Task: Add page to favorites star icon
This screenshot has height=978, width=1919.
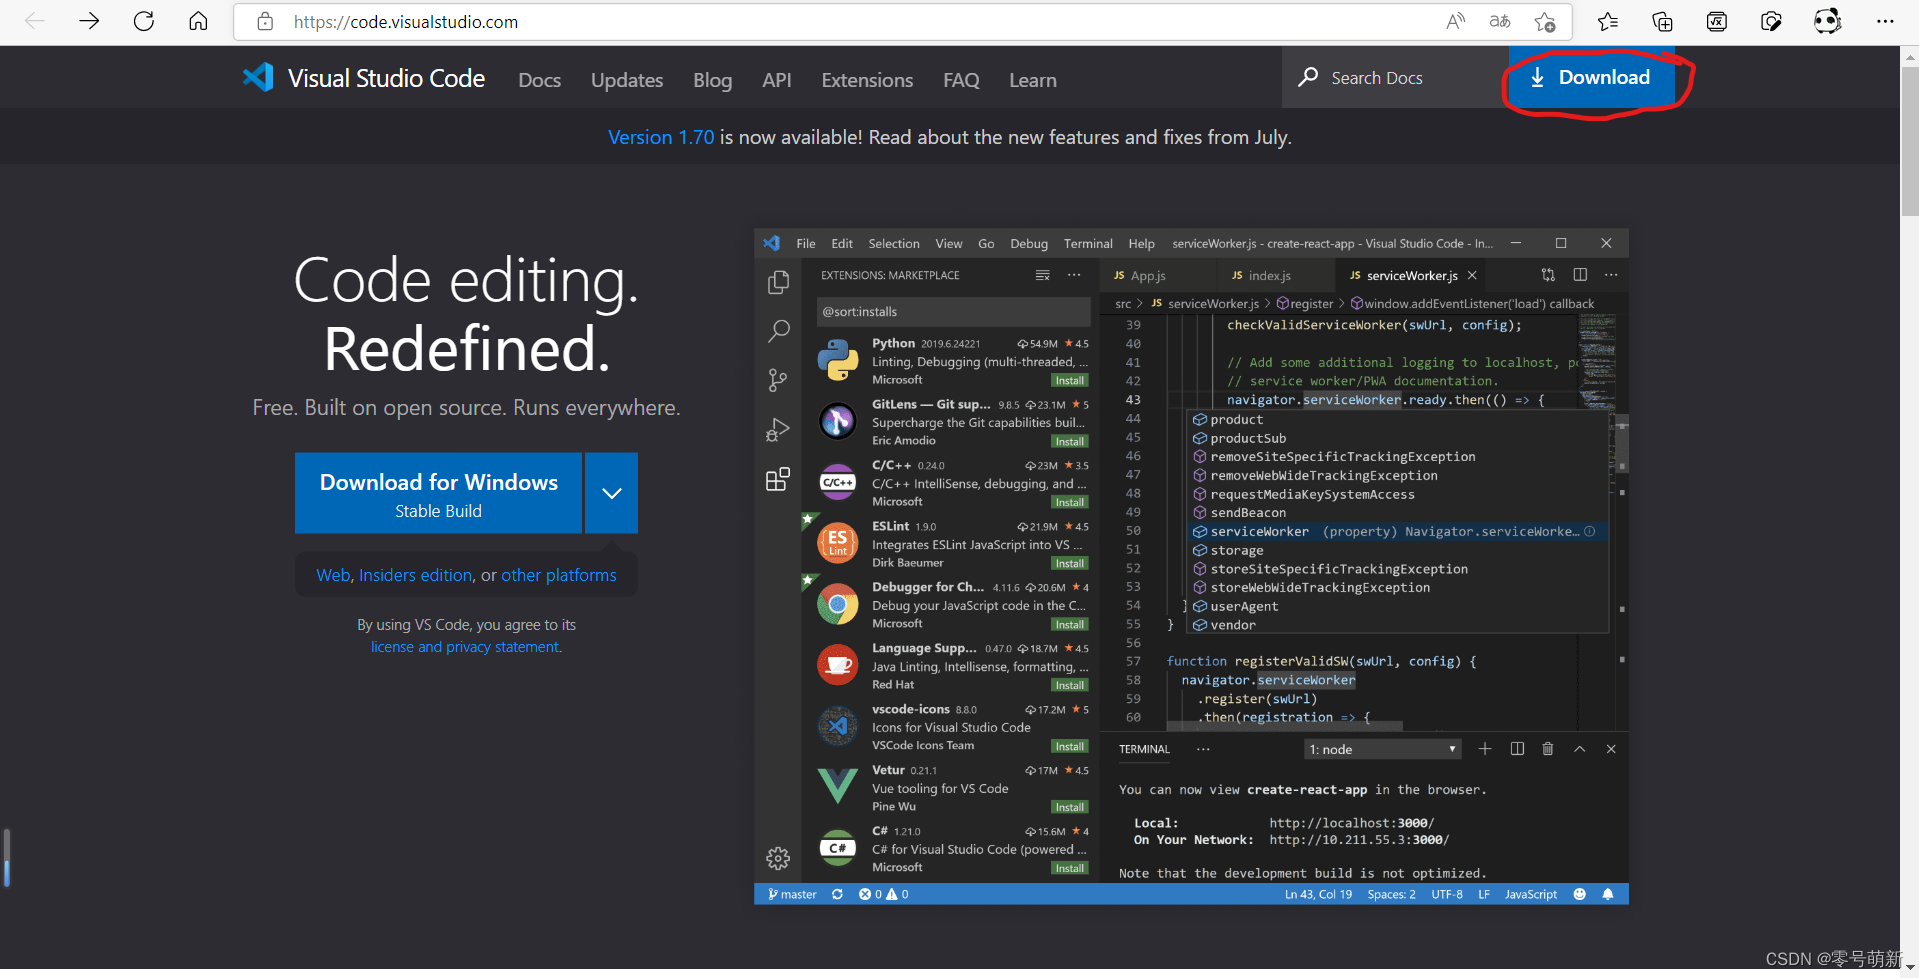Action: coord(1545,21)
